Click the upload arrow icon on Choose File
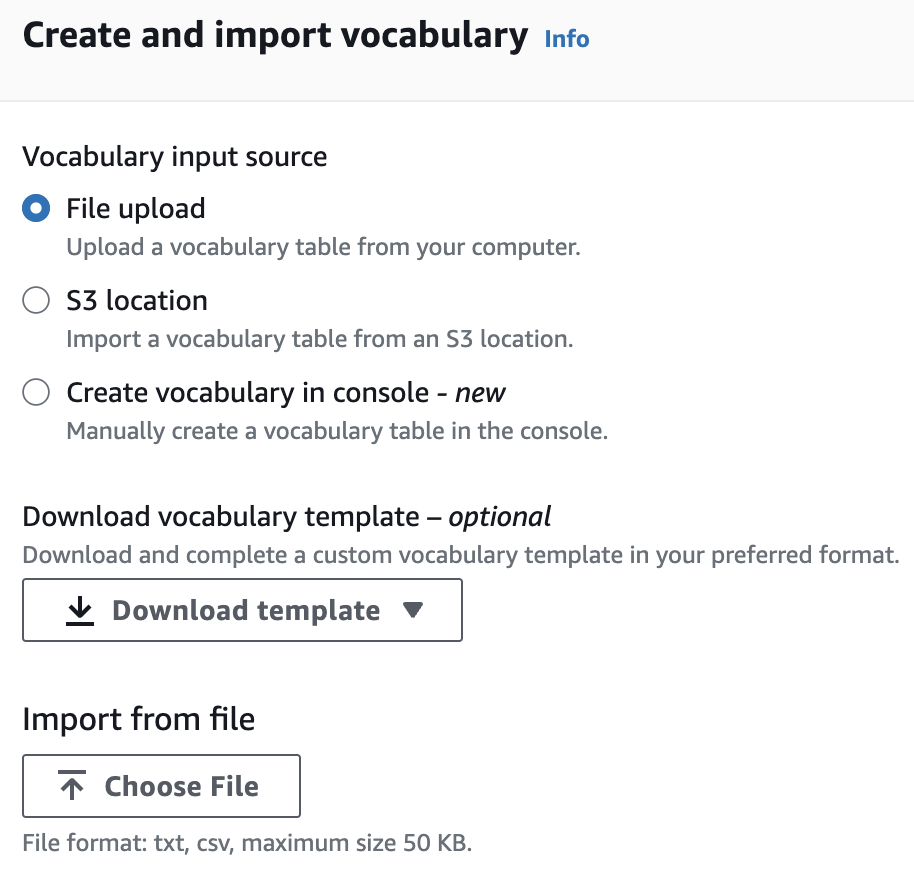The height and width of the screenshot is (872, 914). pos(73,787)
